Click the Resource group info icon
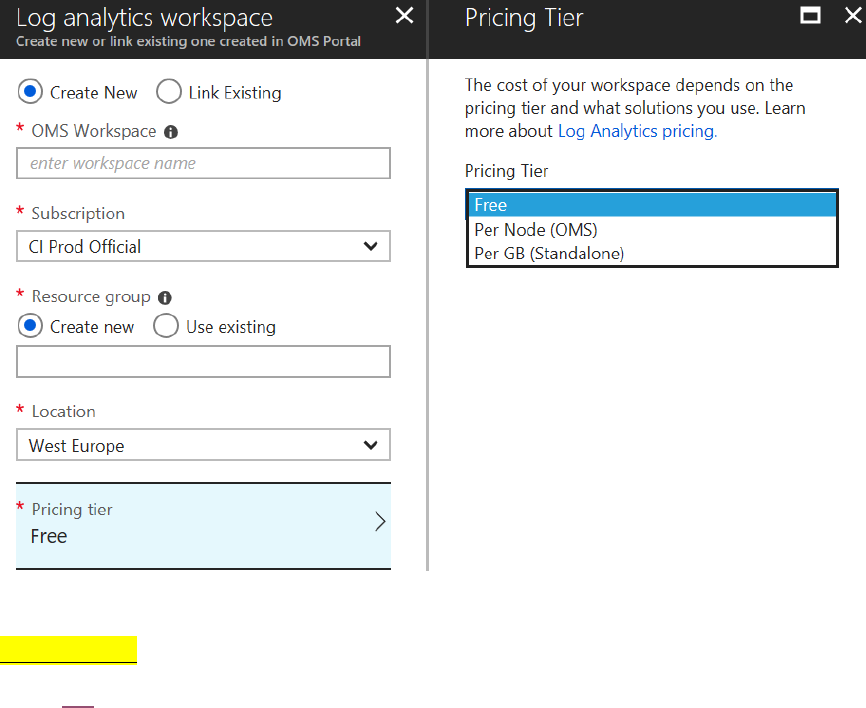The image size is (866, 708). [x=165, y=298]
